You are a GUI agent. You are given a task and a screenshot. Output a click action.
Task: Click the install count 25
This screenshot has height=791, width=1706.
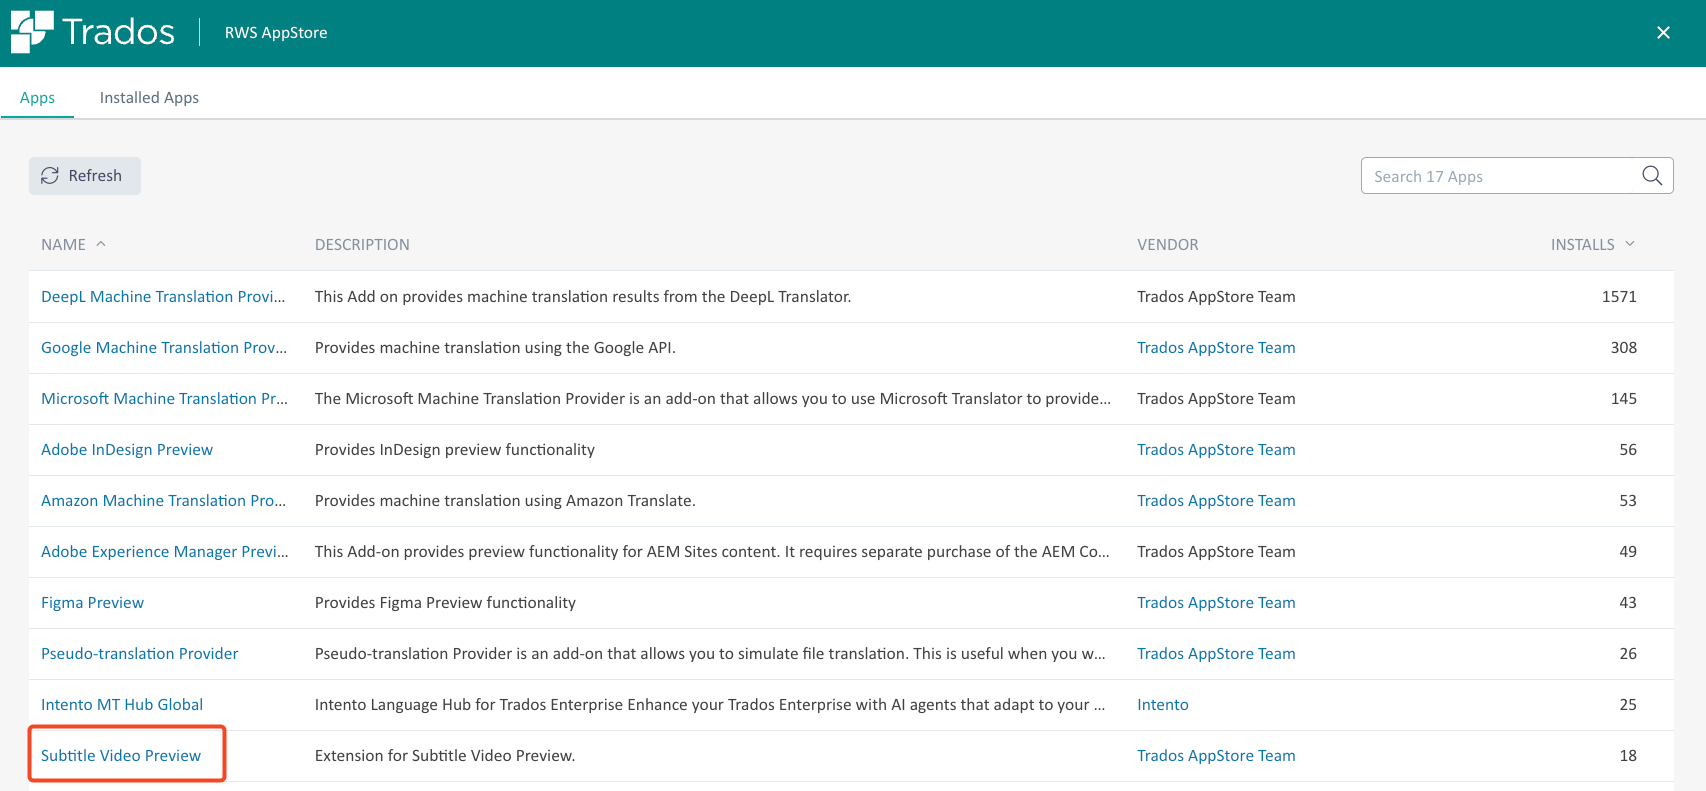tap(1628, 705)
